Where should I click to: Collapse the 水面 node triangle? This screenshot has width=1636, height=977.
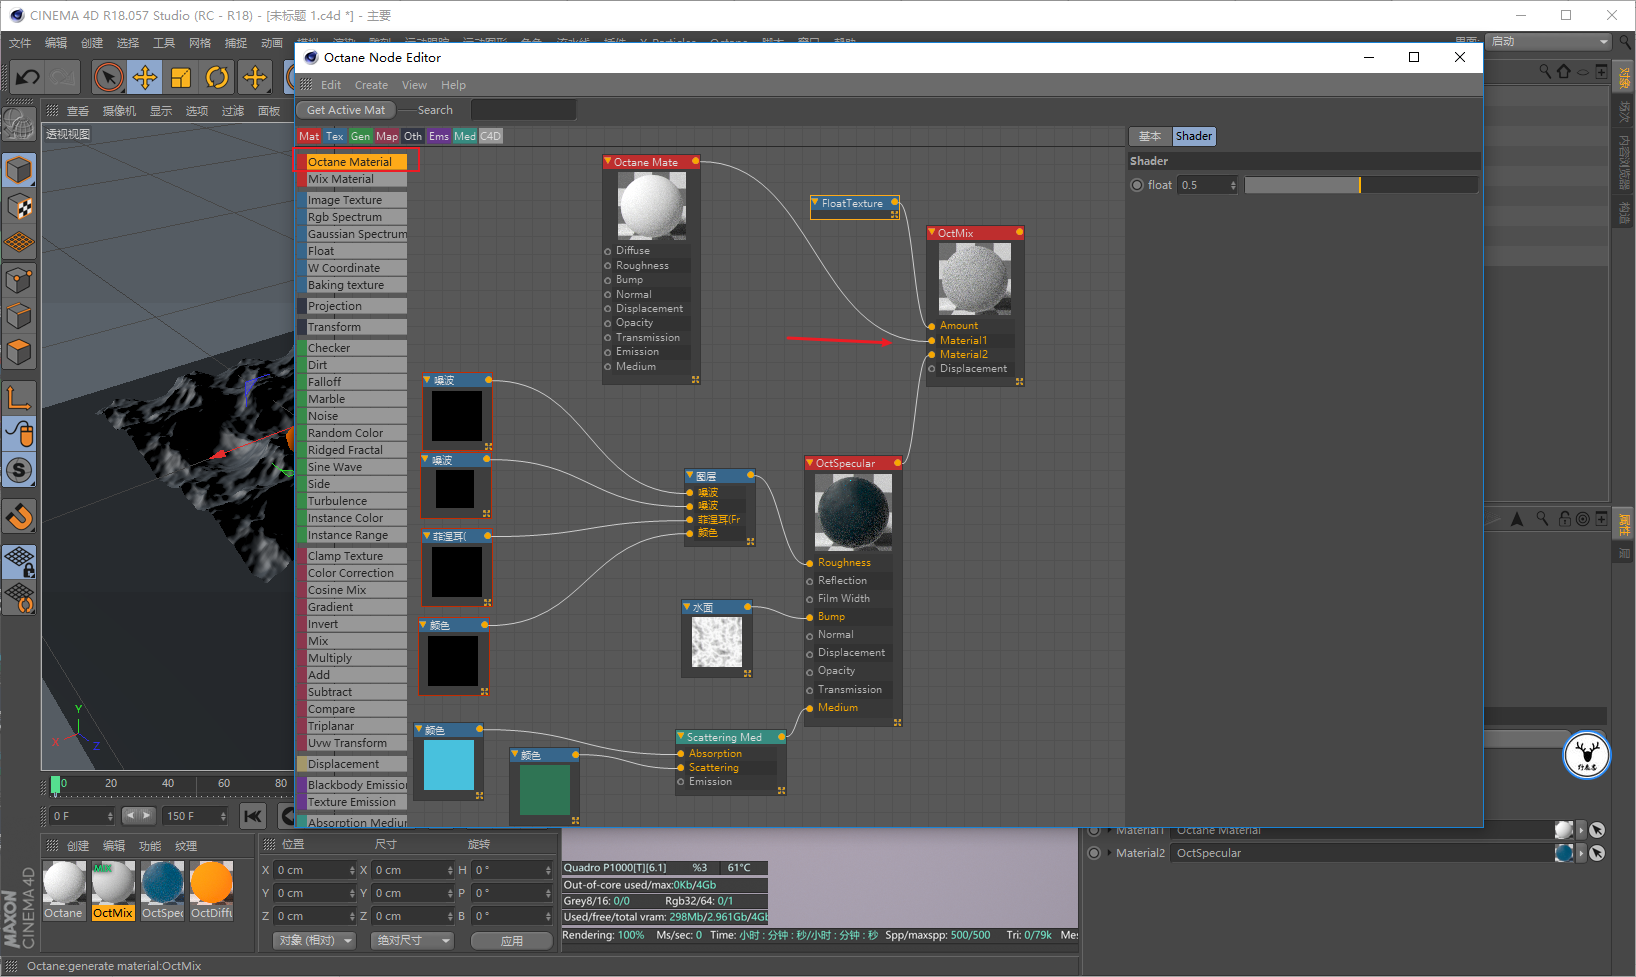(687, 607)
